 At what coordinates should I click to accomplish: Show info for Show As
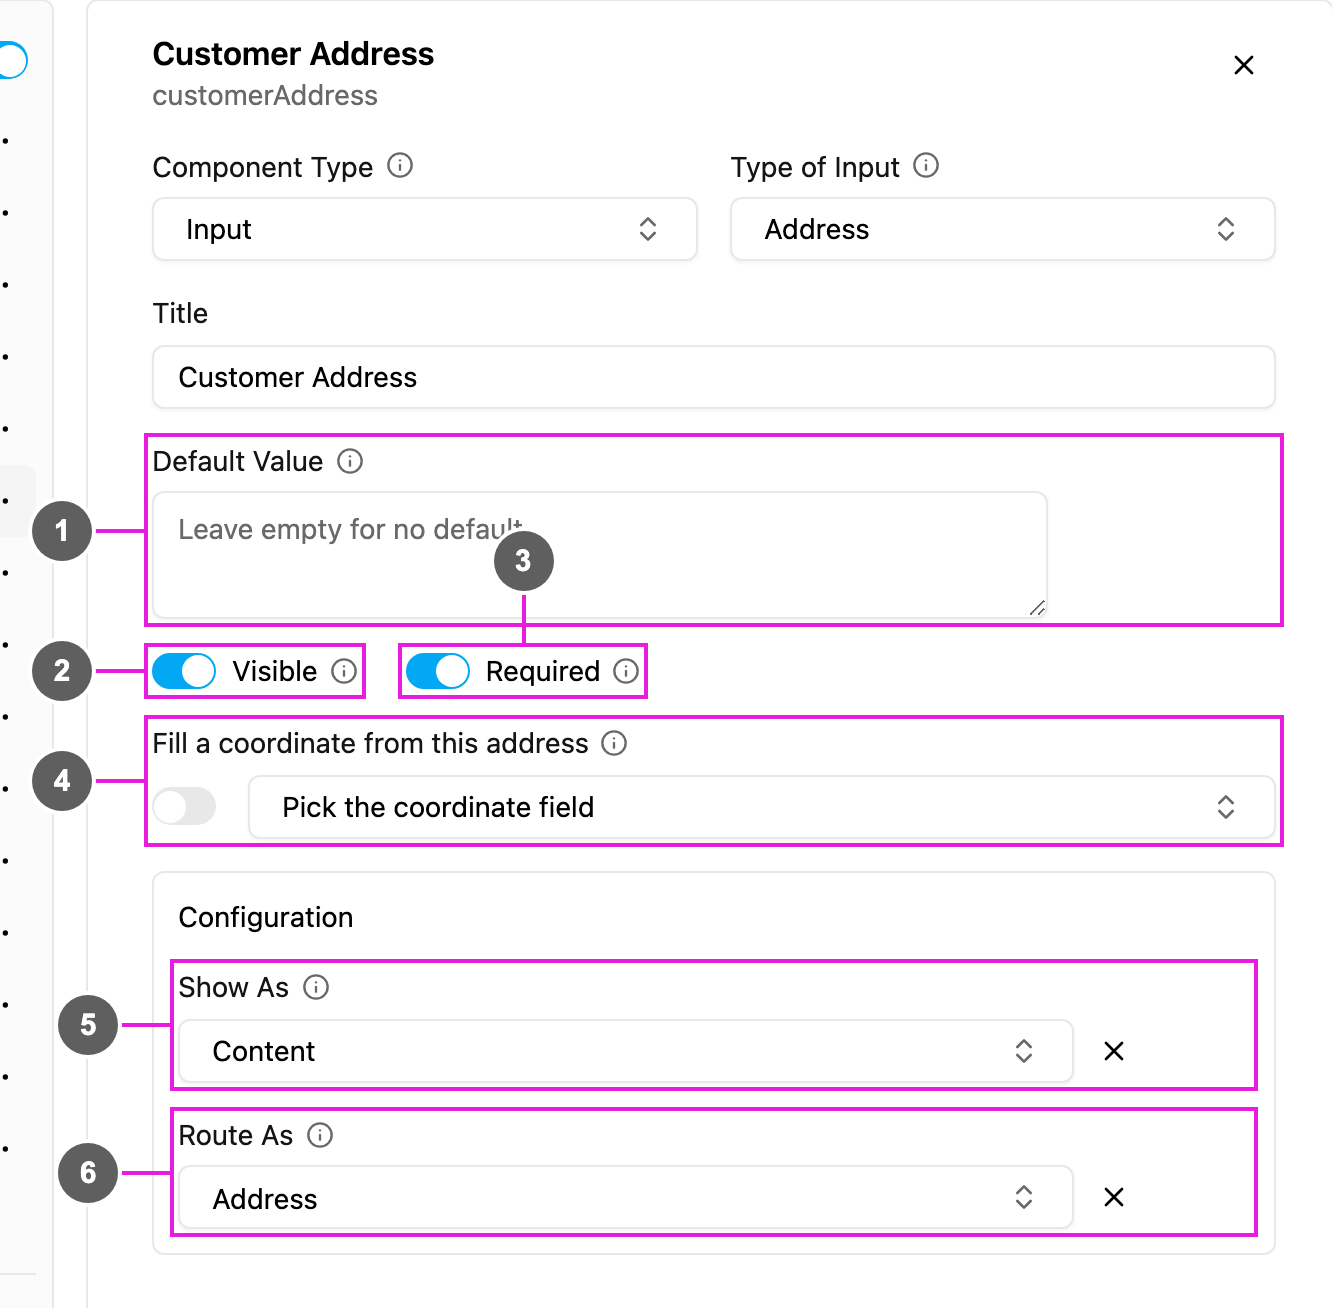coord(316,987)
